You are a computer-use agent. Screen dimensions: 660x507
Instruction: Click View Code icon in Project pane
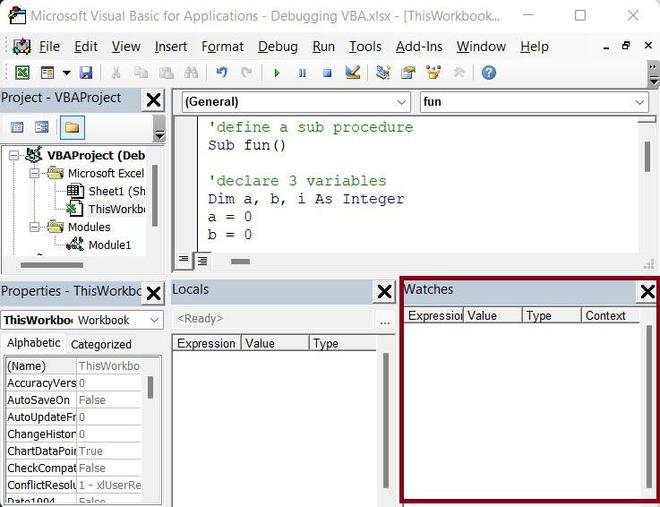(17, 127)
